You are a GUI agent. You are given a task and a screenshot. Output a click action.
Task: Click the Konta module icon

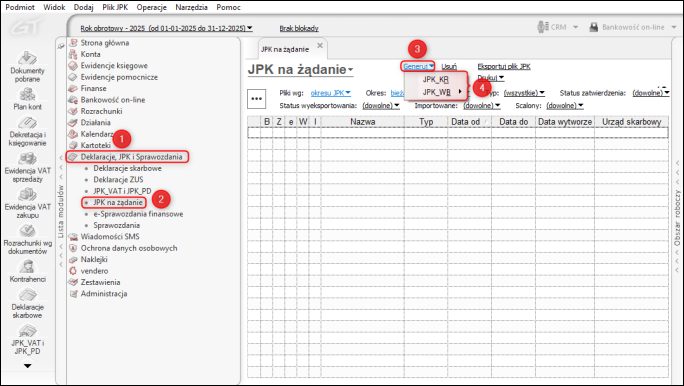[73, 54]
